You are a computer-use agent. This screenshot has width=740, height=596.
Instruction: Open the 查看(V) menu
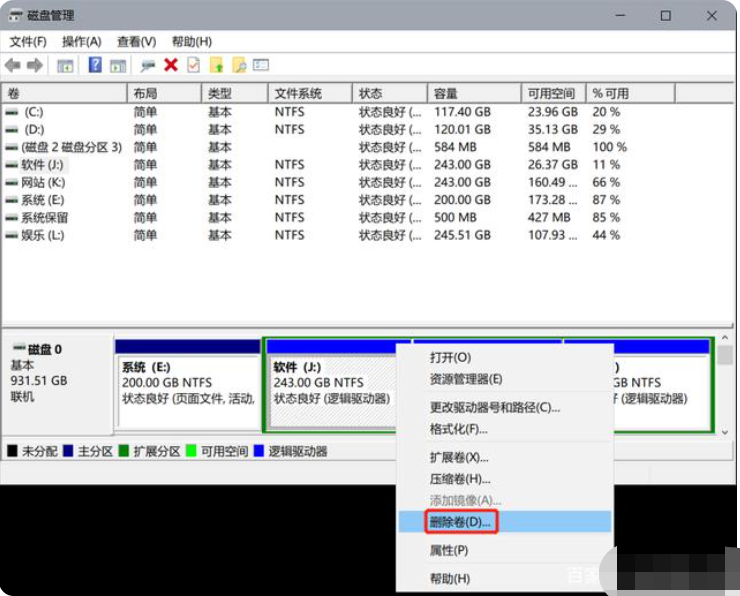tap(136, 41)
